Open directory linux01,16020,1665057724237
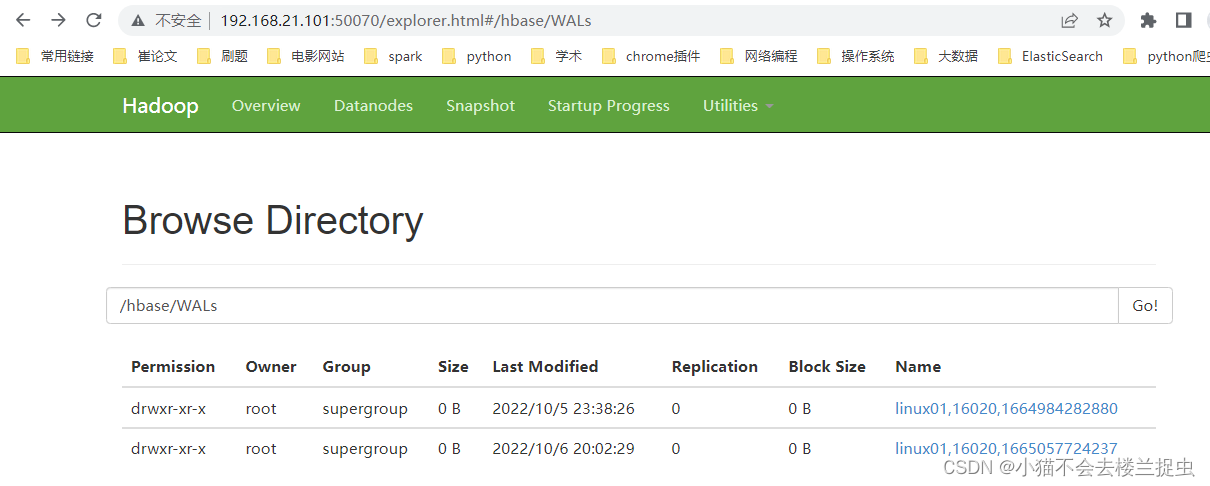 [1006, 449]
